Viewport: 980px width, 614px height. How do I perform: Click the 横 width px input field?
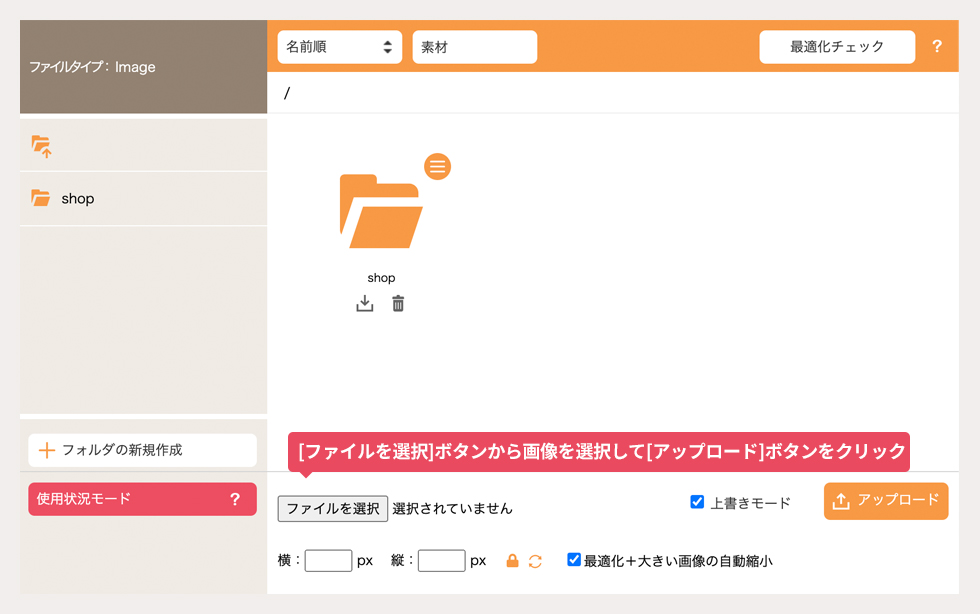pos(328,560)
